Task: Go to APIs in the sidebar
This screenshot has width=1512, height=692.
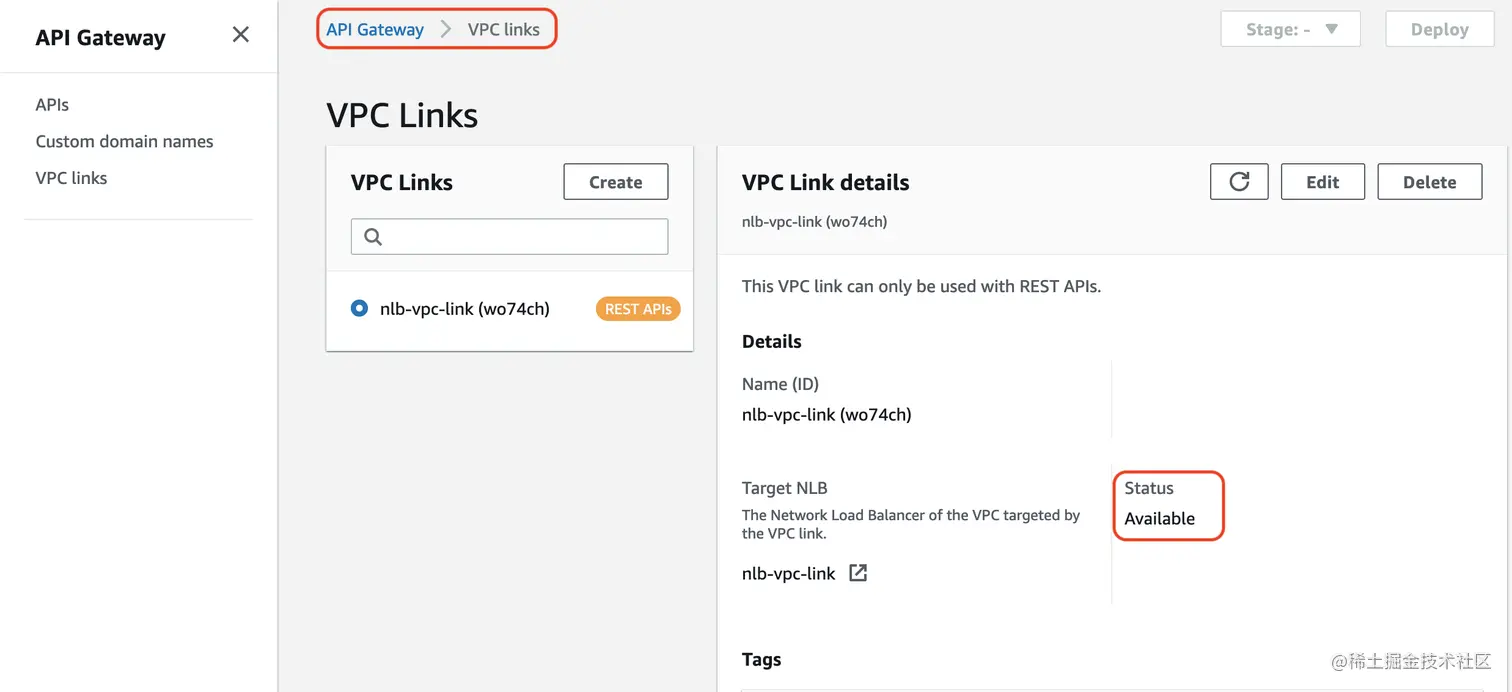Action: click(x=52, y=105)
